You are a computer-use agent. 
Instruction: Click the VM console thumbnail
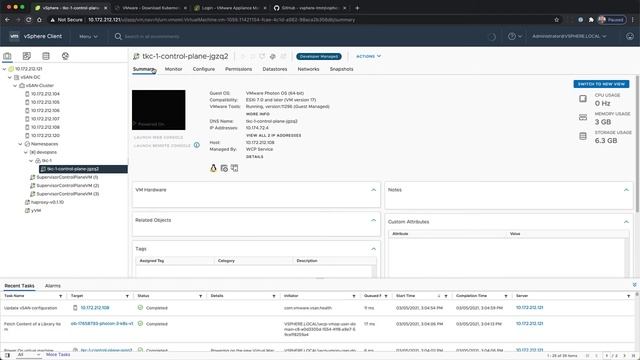(x=158, y=110)
